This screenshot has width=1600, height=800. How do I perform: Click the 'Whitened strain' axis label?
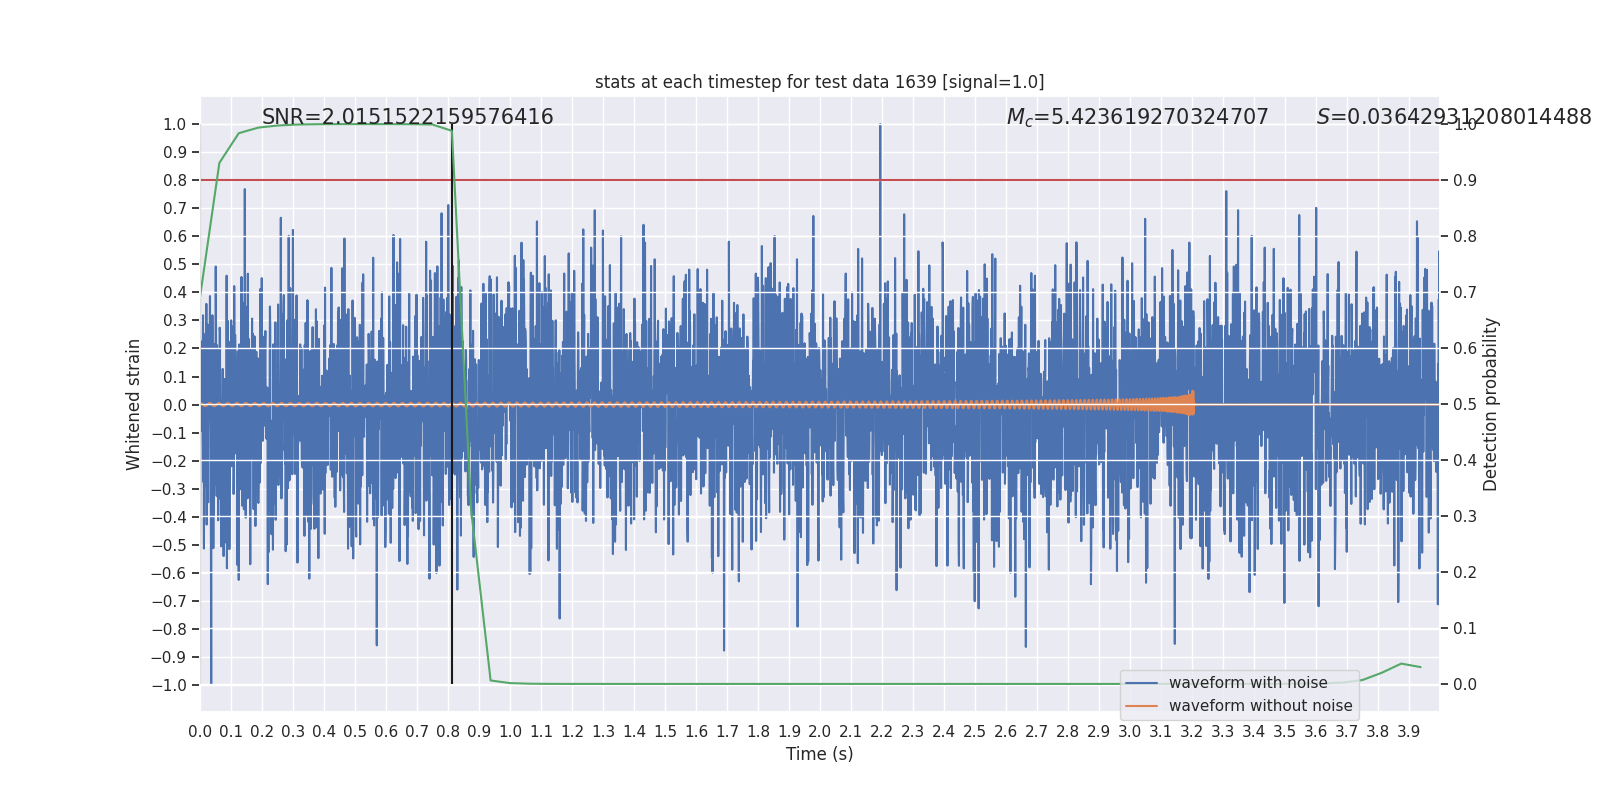point(134,404)
